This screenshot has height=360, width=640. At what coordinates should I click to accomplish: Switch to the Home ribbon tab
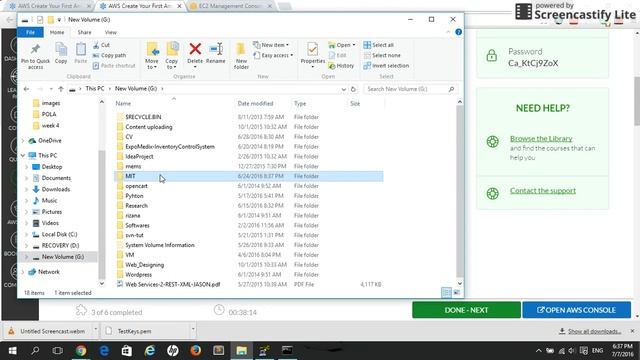point(57,32)
